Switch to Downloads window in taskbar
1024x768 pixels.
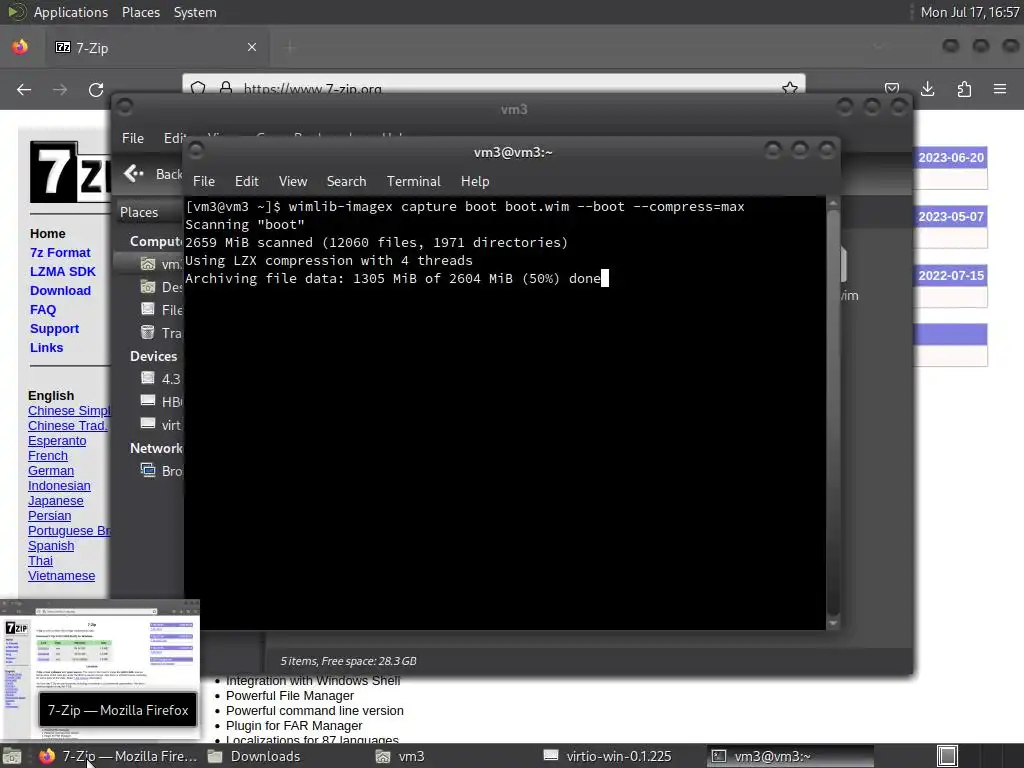point(255,756)
